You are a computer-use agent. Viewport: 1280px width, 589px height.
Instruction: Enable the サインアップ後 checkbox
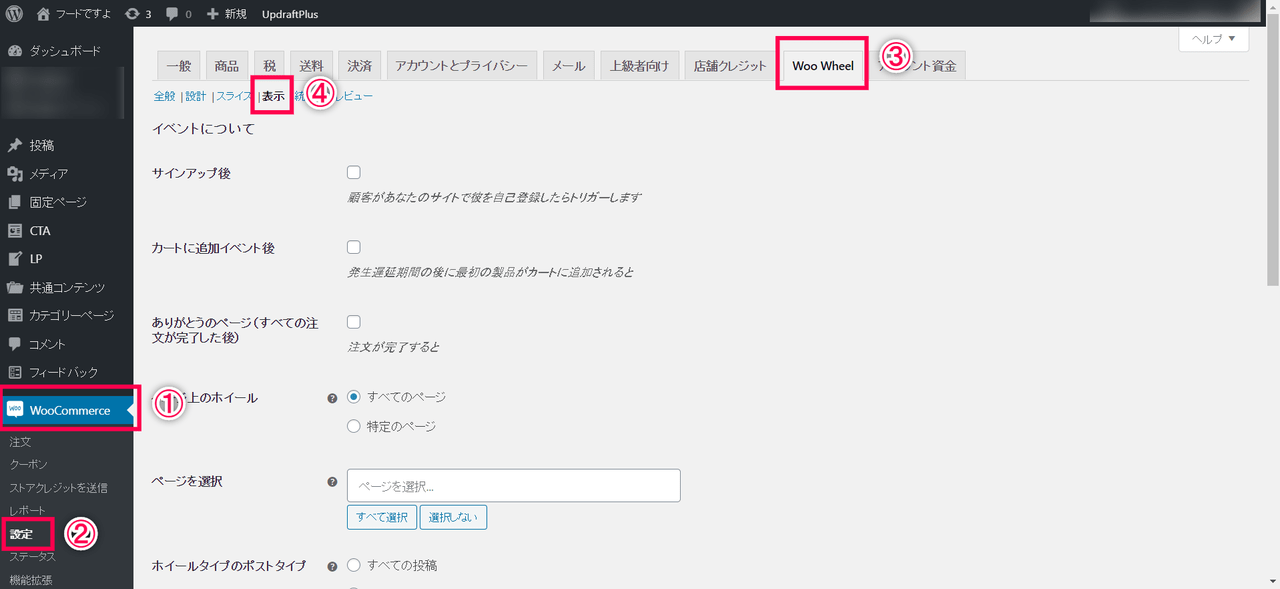tap(354, 172)
